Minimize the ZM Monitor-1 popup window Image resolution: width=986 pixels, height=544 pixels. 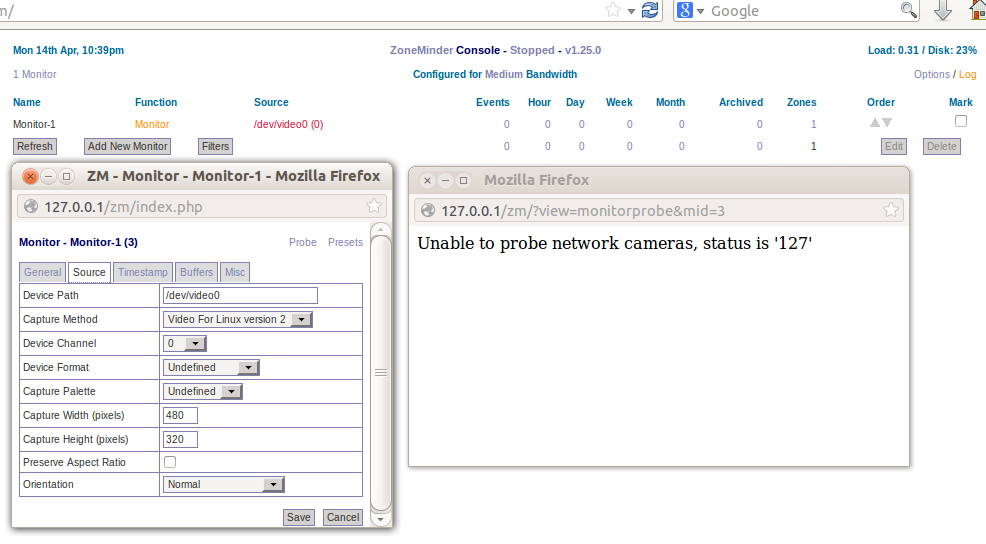point(48,177)
